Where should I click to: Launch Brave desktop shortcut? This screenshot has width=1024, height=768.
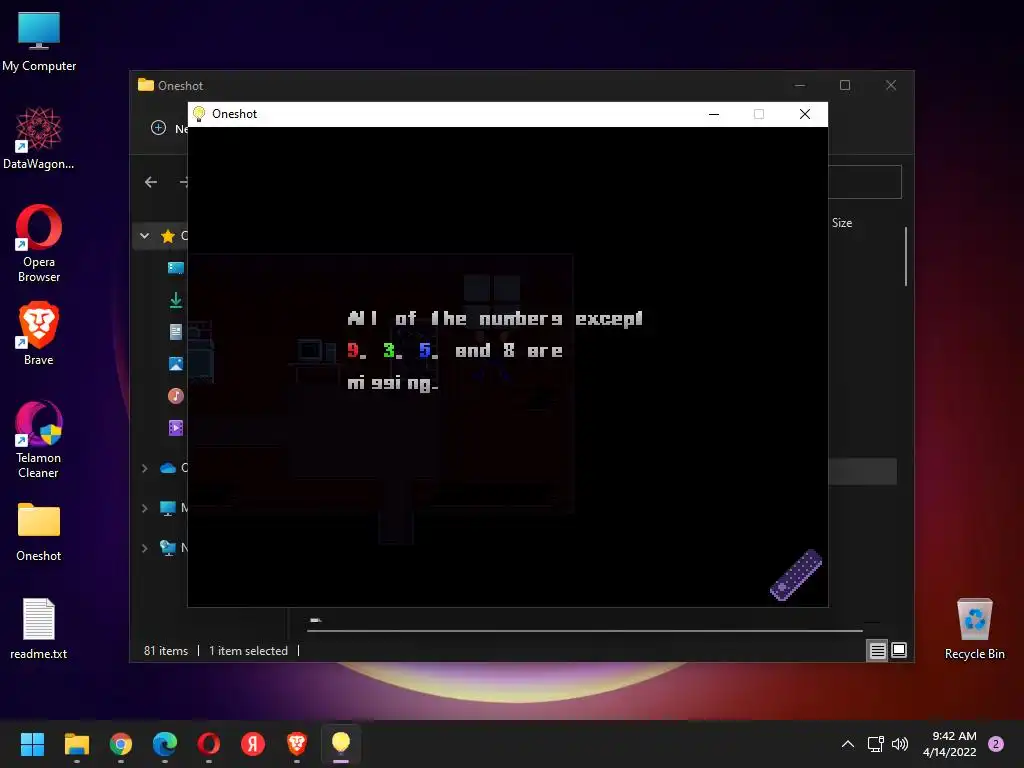click(x=39, y=334)
